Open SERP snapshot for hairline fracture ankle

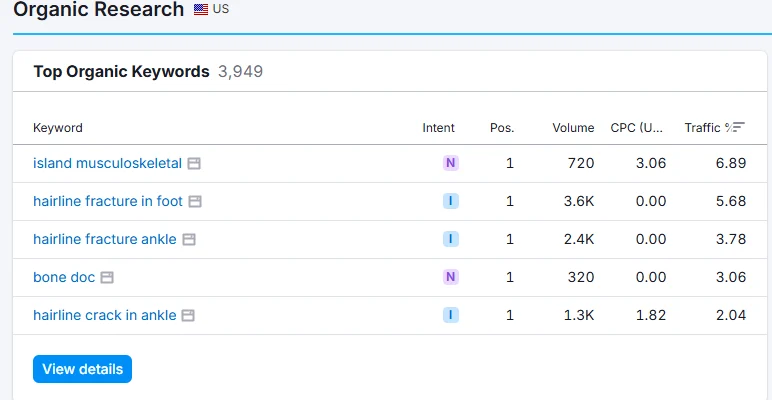(189, 239)
